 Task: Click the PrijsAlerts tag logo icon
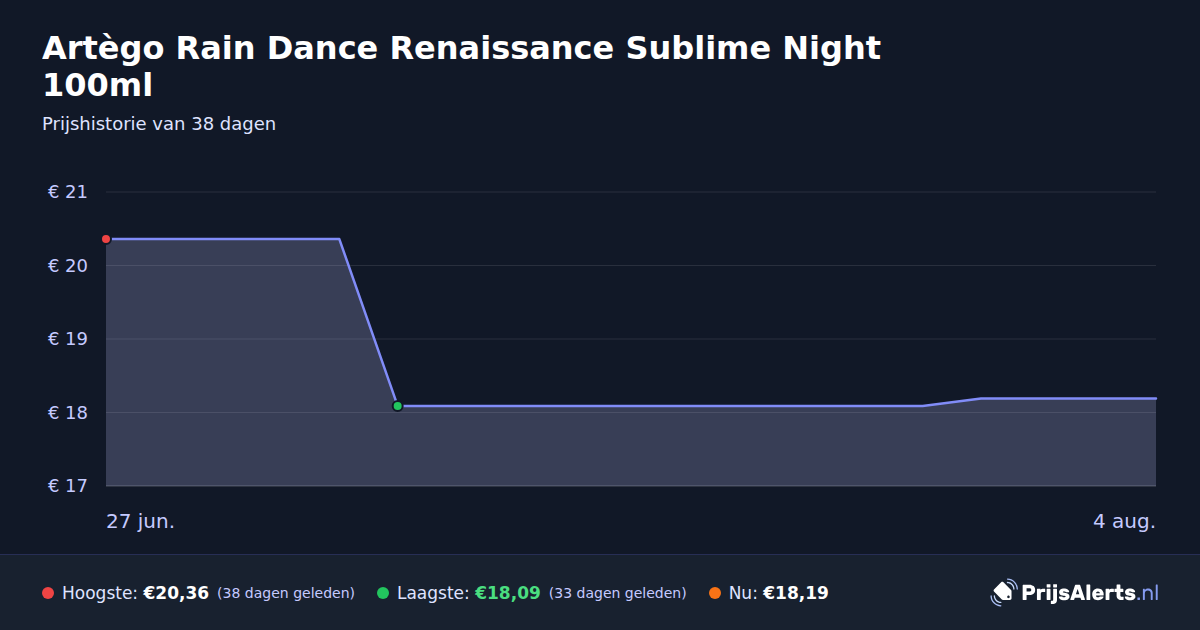pos(1003,593)
